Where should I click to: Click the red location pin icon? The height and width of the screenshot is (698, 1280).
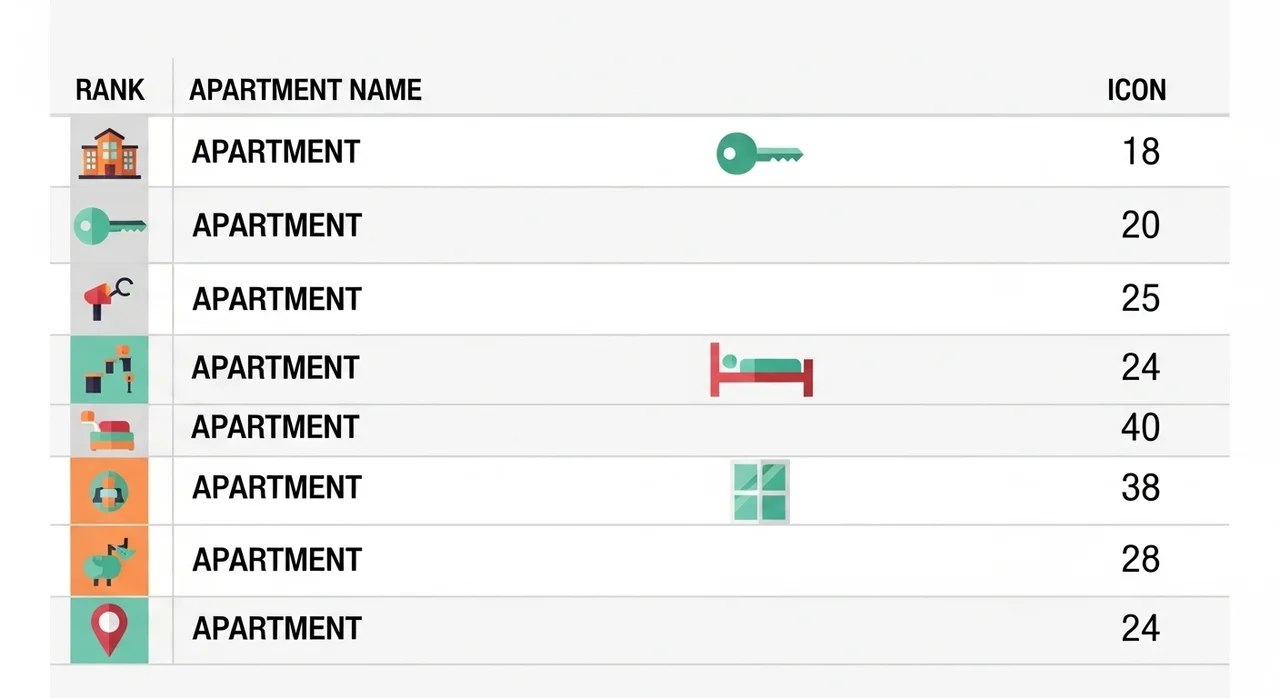(109, 630)
